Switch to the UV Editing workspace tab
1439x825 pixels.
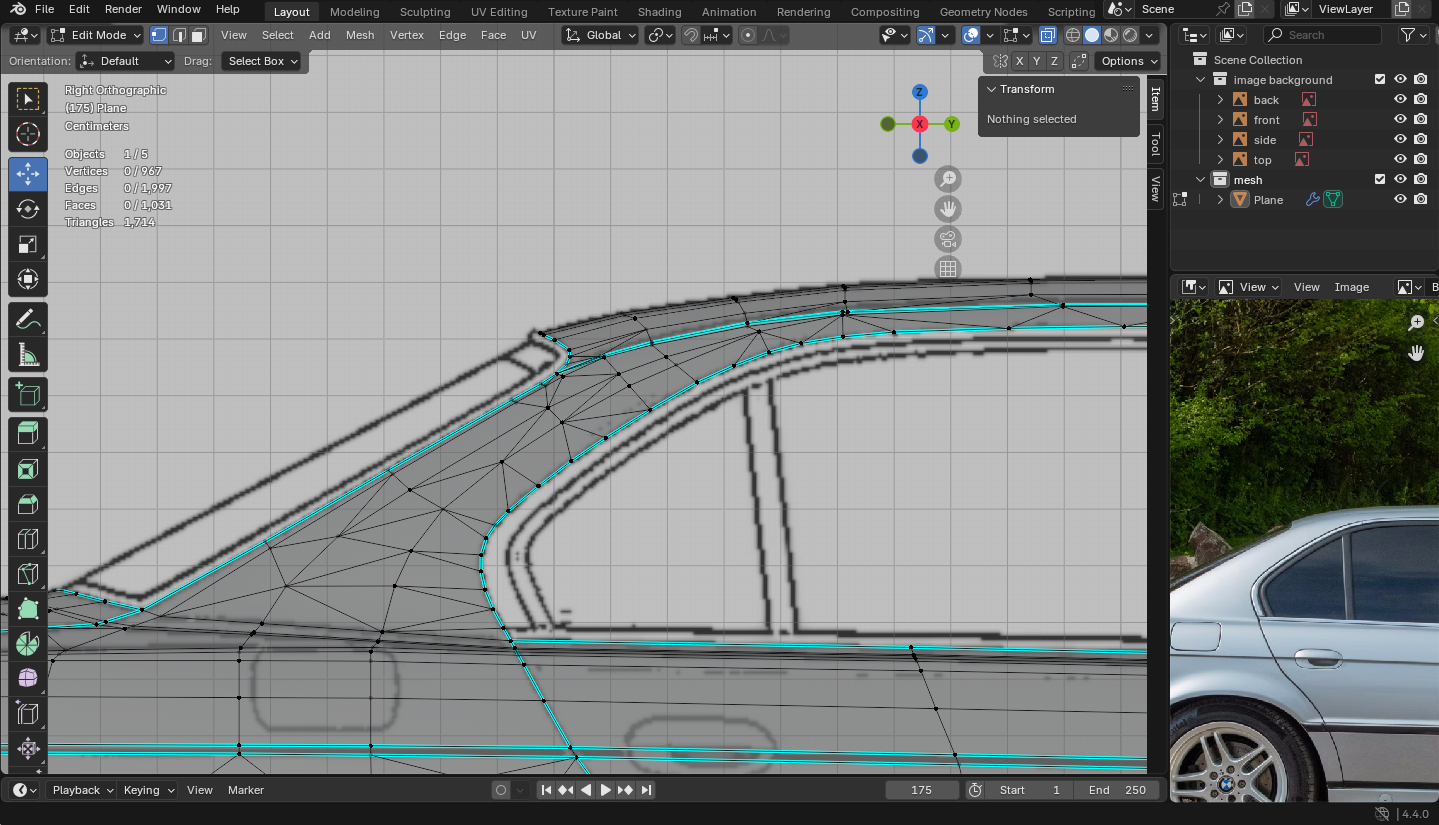pos(499,12)
